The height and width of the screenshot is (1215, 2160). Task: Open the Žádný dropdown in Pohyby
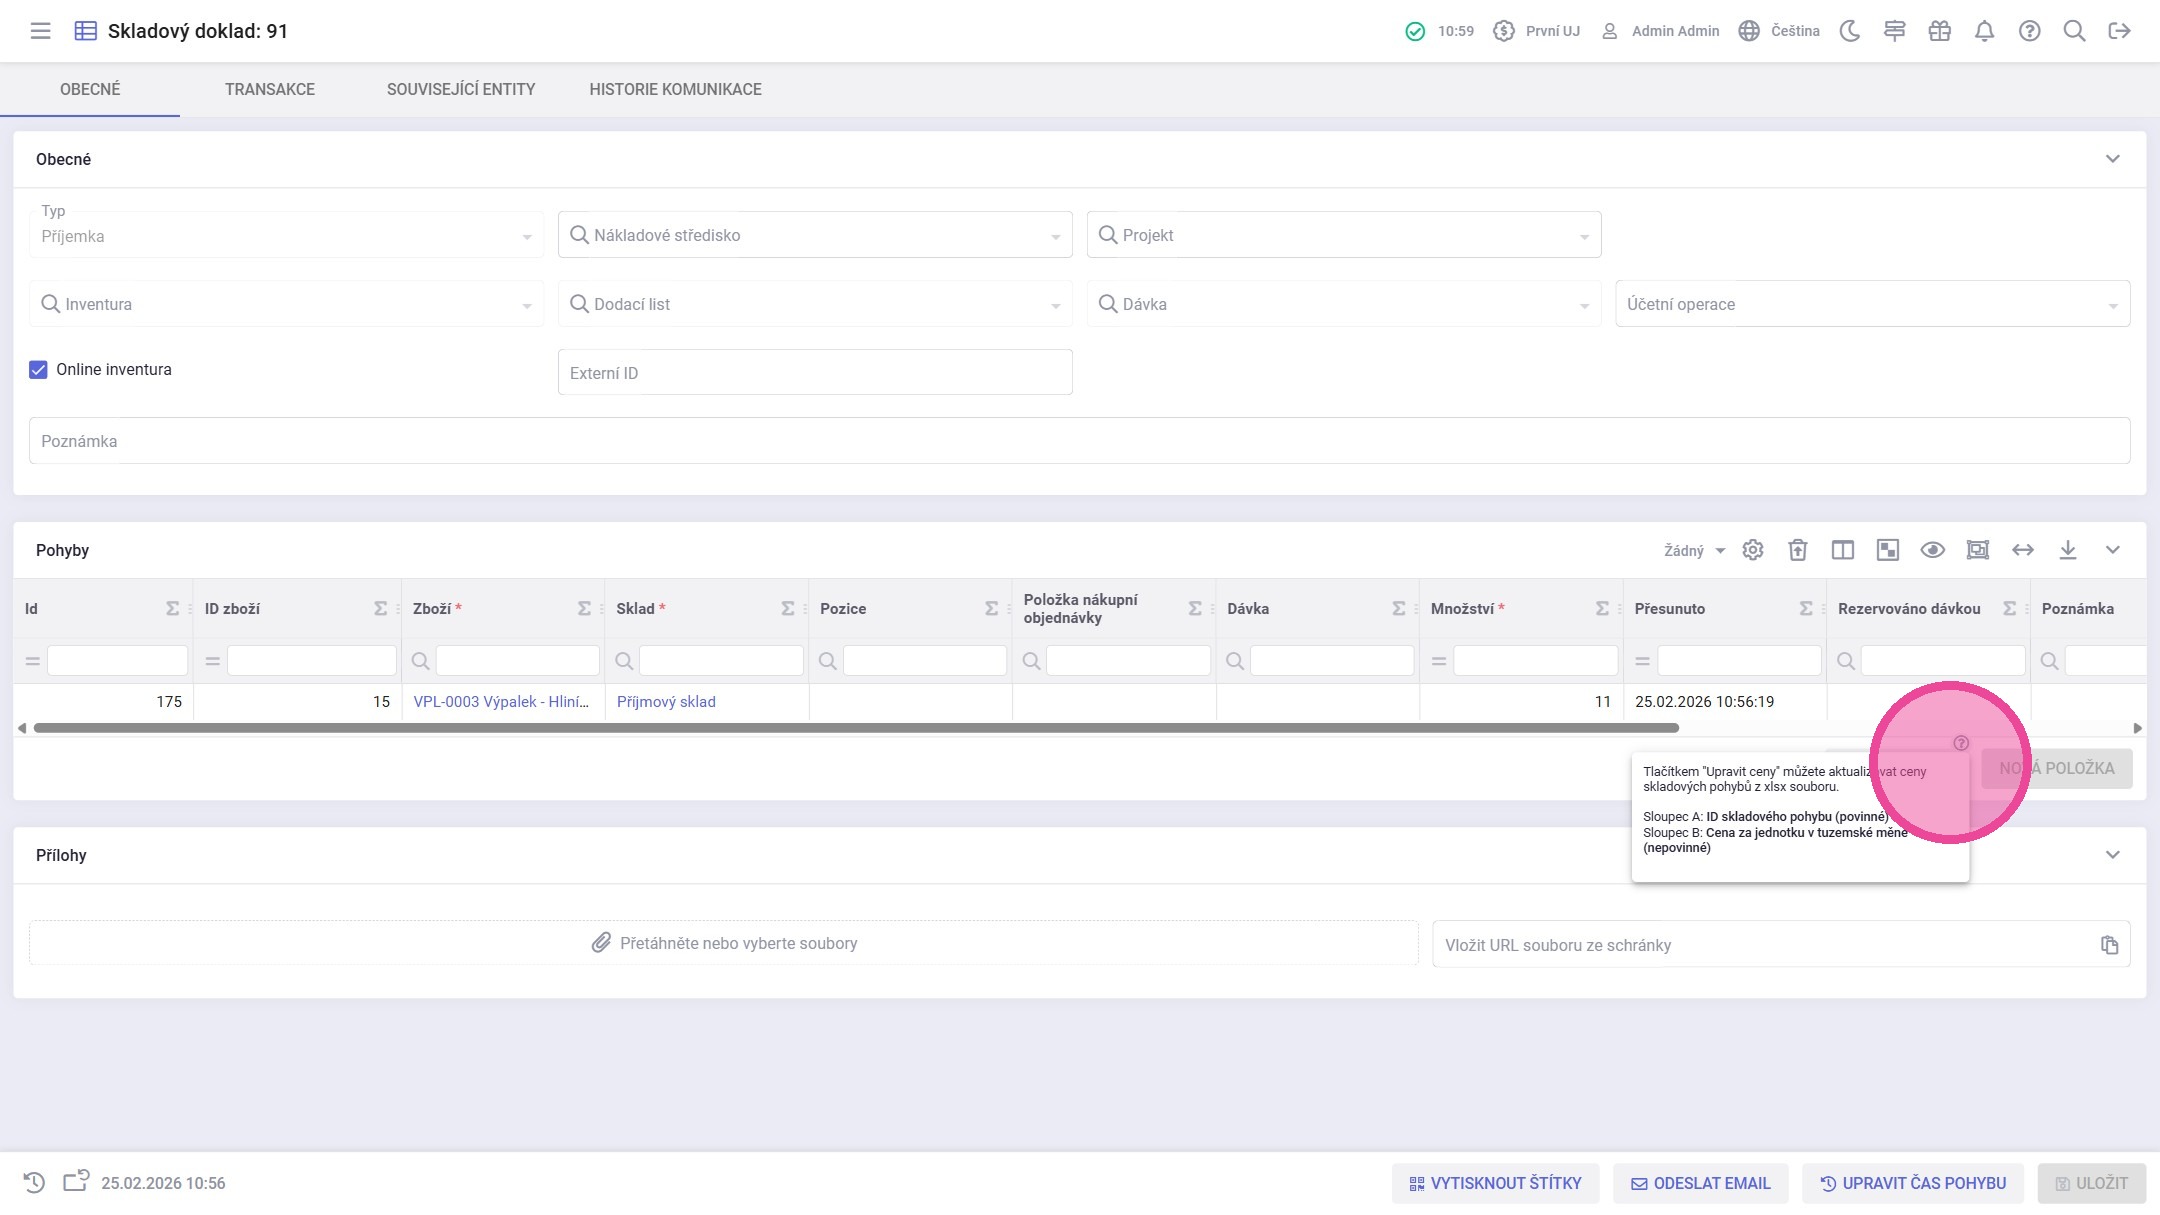[x=1694, y=551]
